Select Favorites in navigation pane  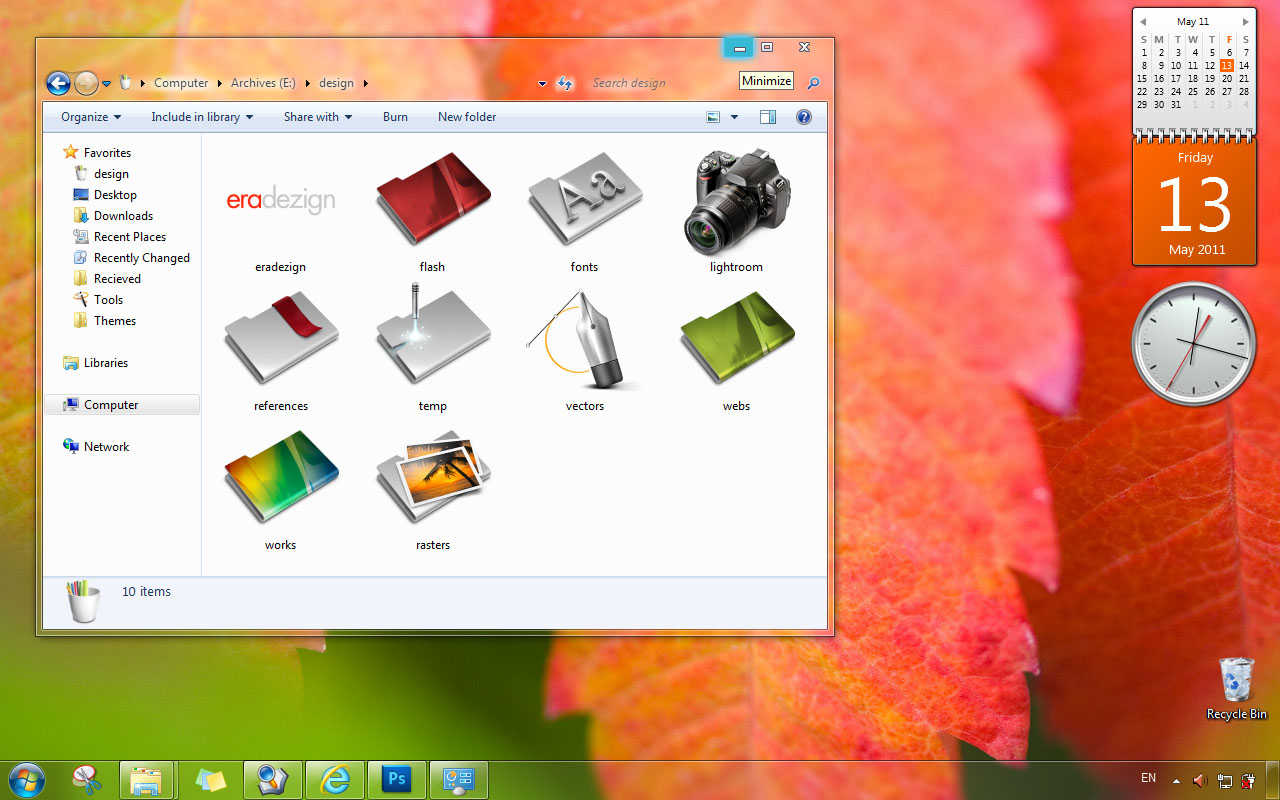tap(107, 153)
